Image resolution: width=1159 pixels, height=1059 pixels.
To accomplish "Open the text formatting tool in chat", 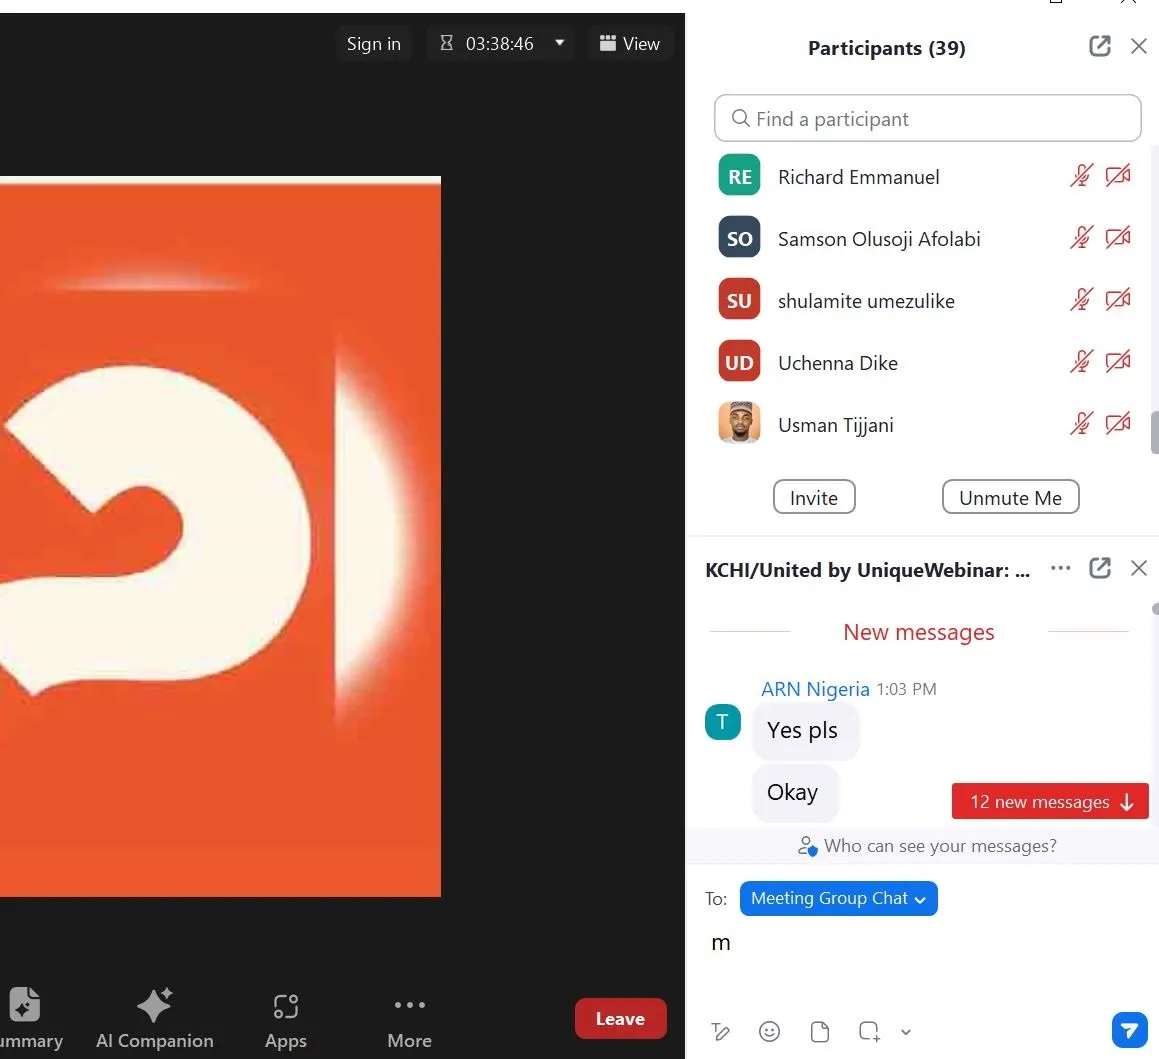I will tap(721, 1032).
